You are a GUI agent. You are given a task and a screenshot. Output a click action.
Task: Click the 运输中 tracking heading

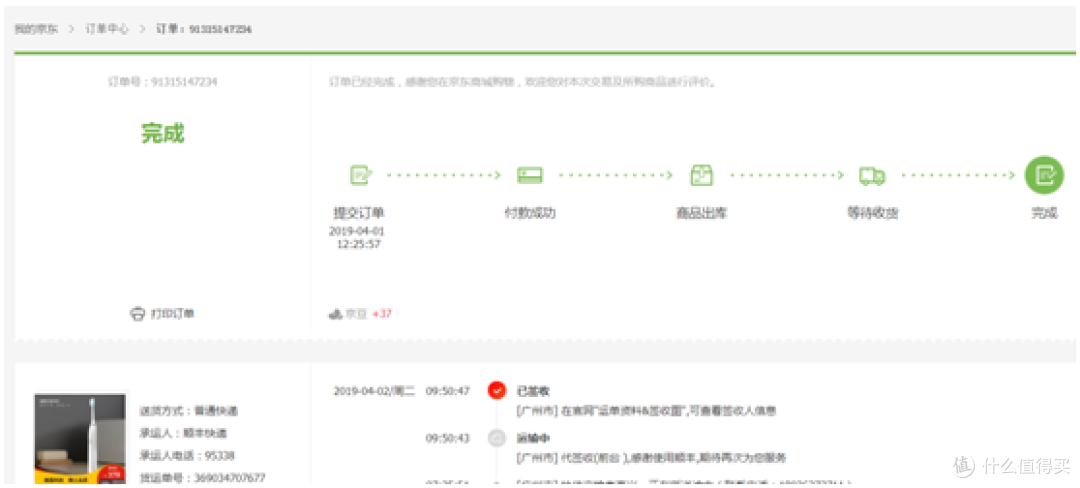point(533,438)
